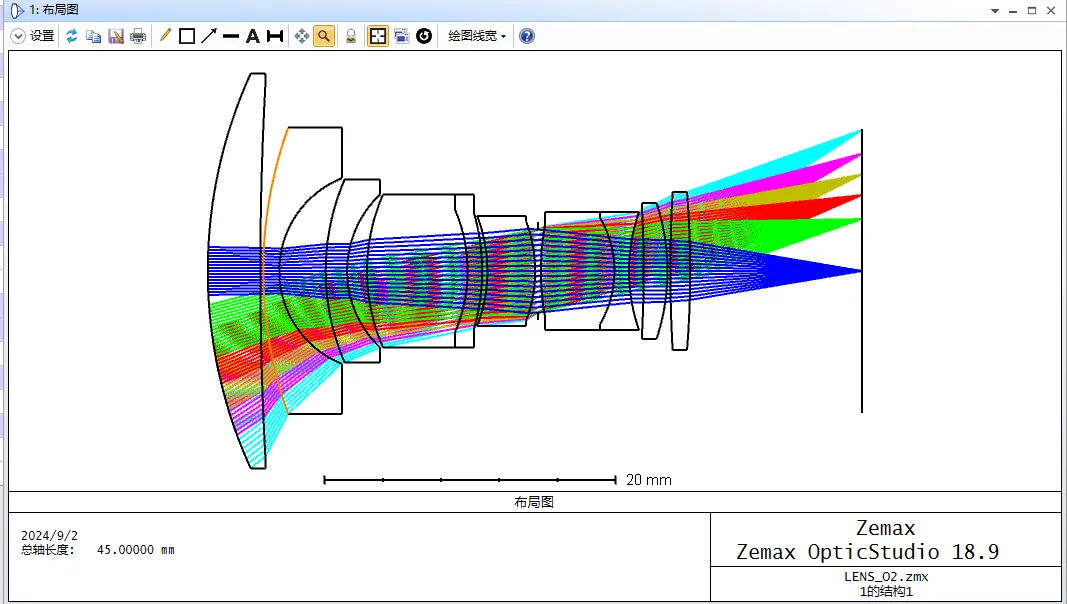Reset the view with circular arrow icon
Viewport: 1067px width, 604px height.
pos(424,36)
